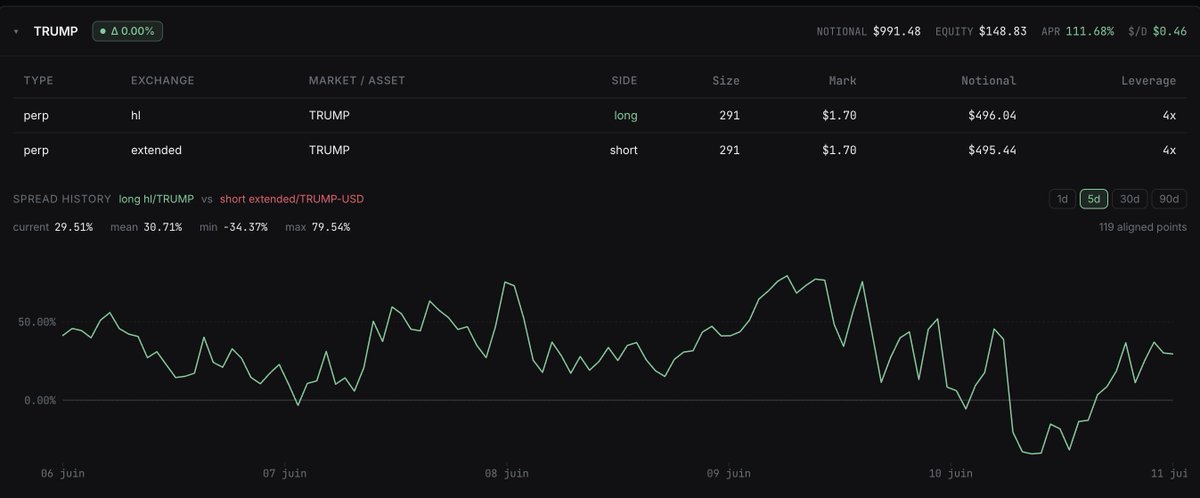Click the 08 juin axis label
The image size is (1200, 498).
[x=505, y=473]
